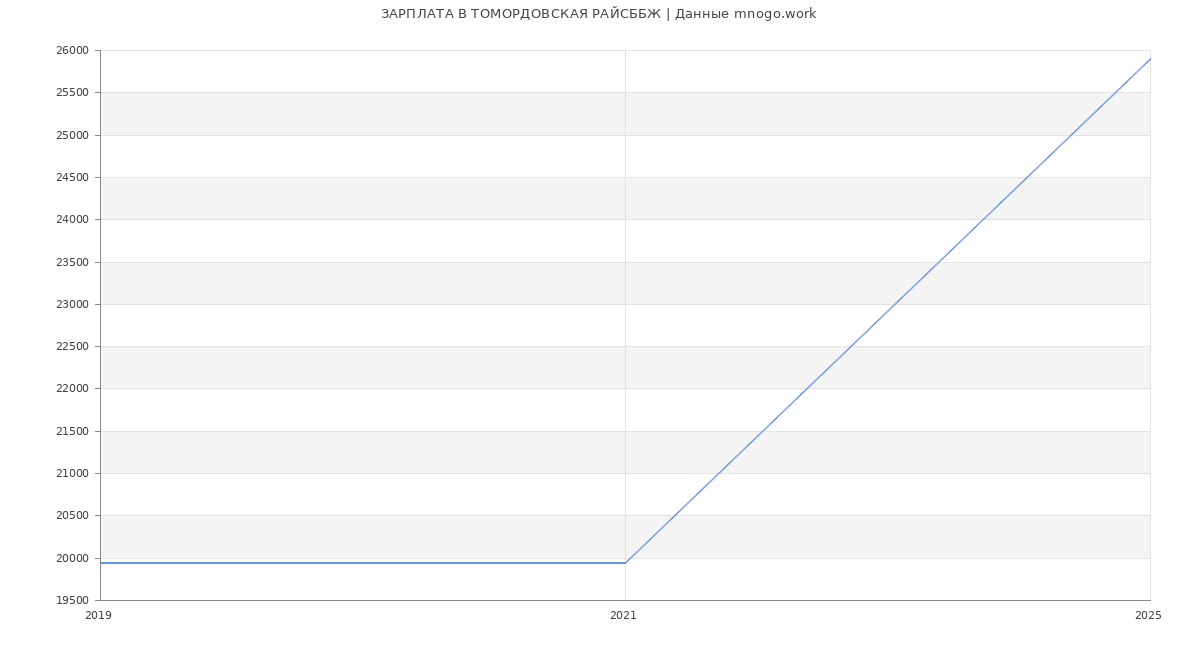Click the line's bend point at 2021

tap(625, 563)
